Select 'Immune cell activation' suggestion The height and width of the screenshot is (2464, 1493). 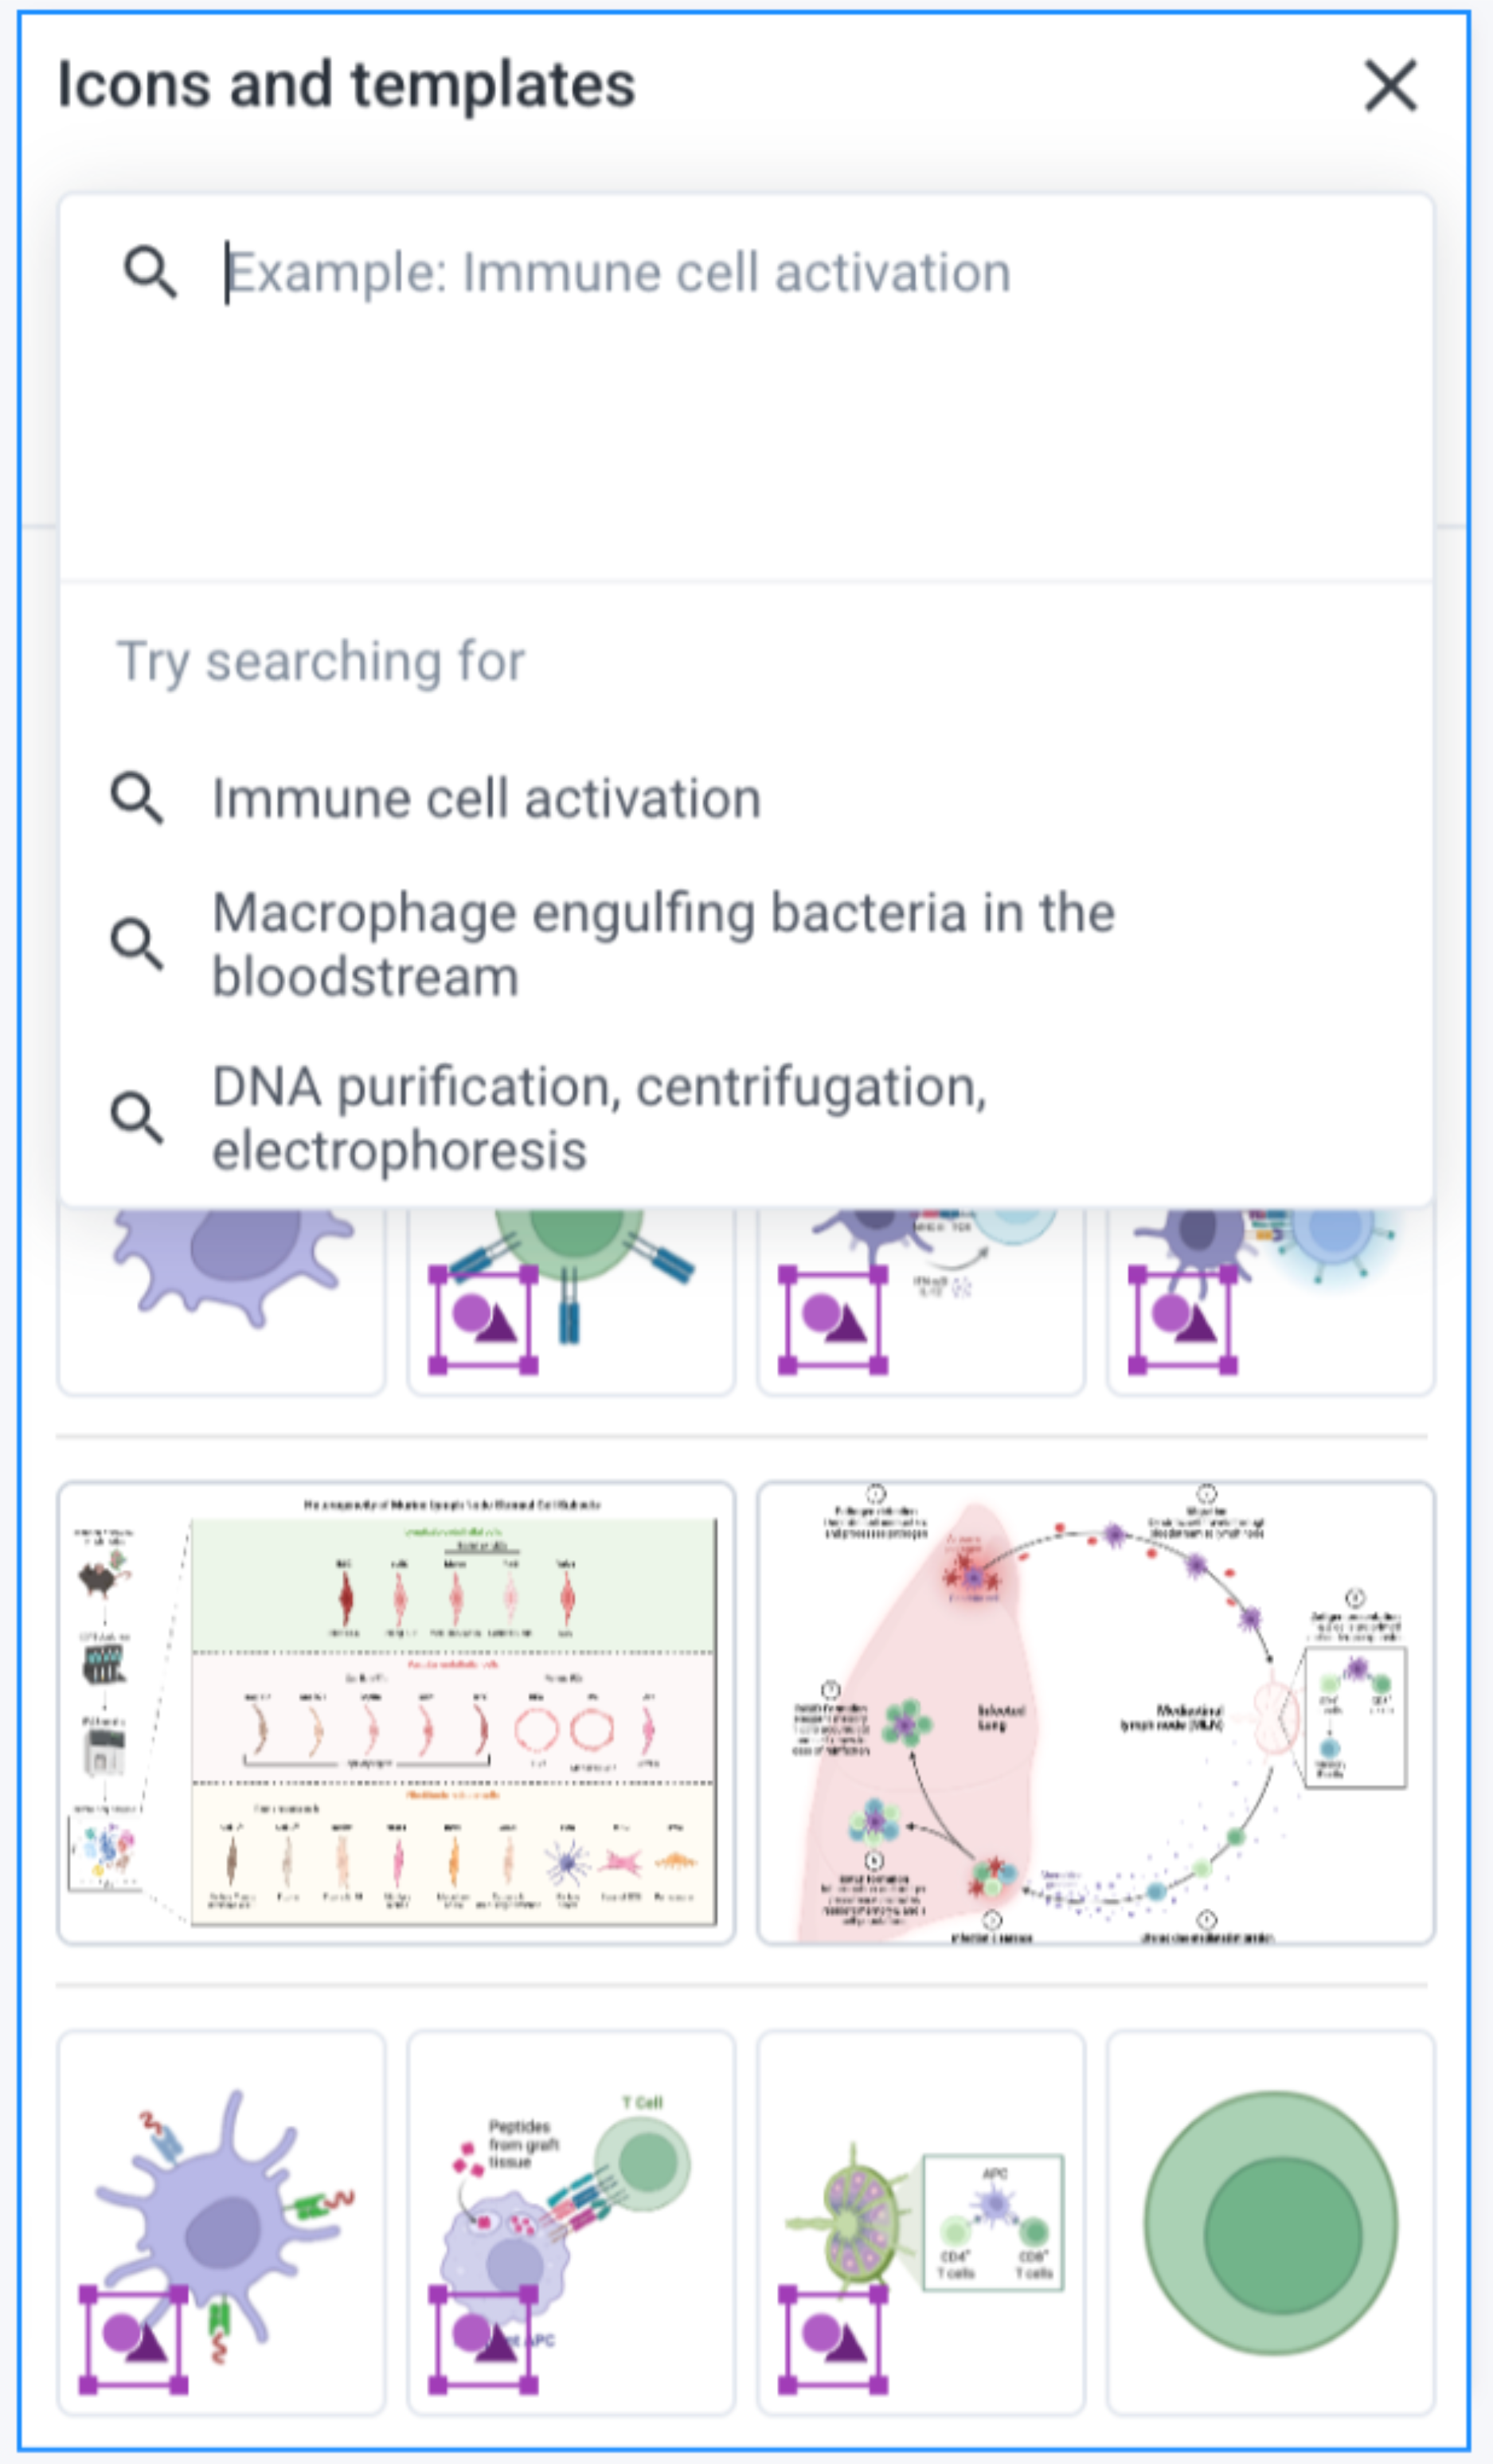point(486,799)
